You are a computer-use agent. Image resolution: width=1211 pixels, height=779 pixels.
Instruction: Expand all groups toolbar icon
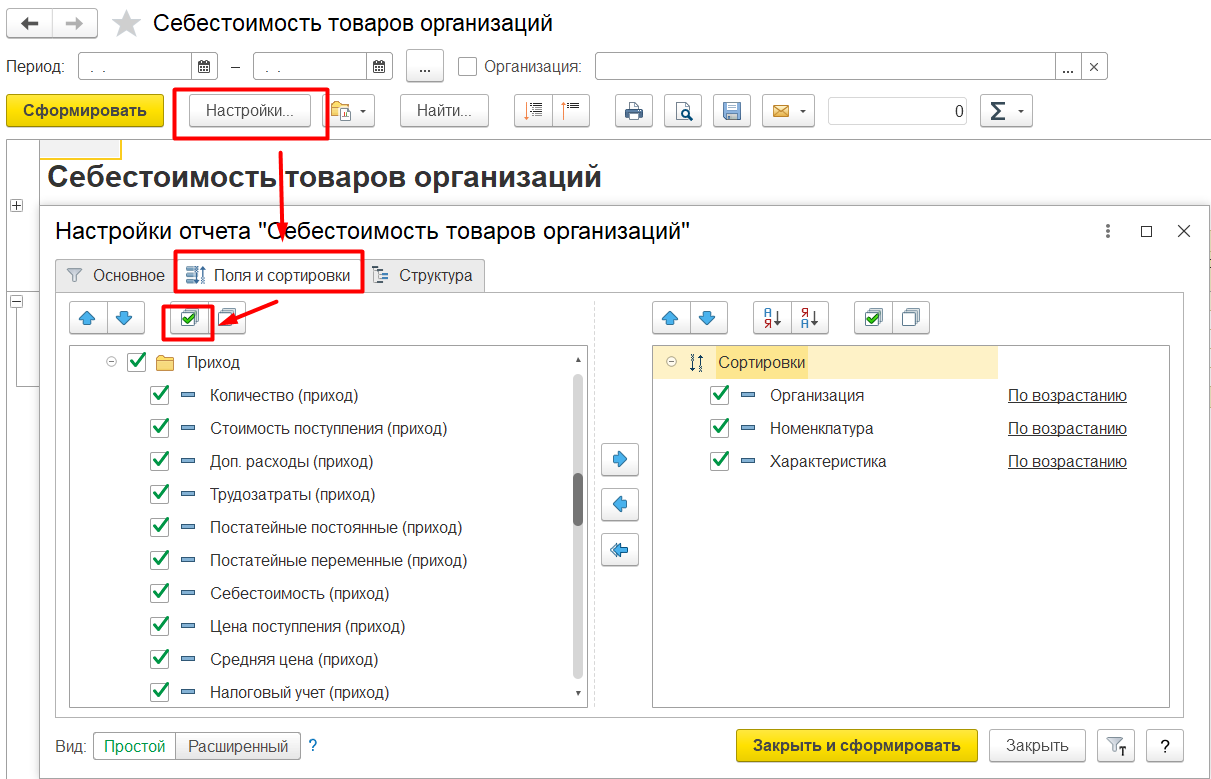tap(534, 111)
